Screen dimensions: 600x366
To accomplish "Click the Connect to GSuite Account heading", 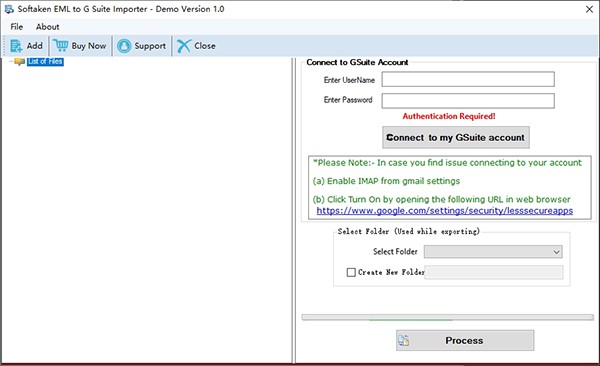I will coord(357,62).
